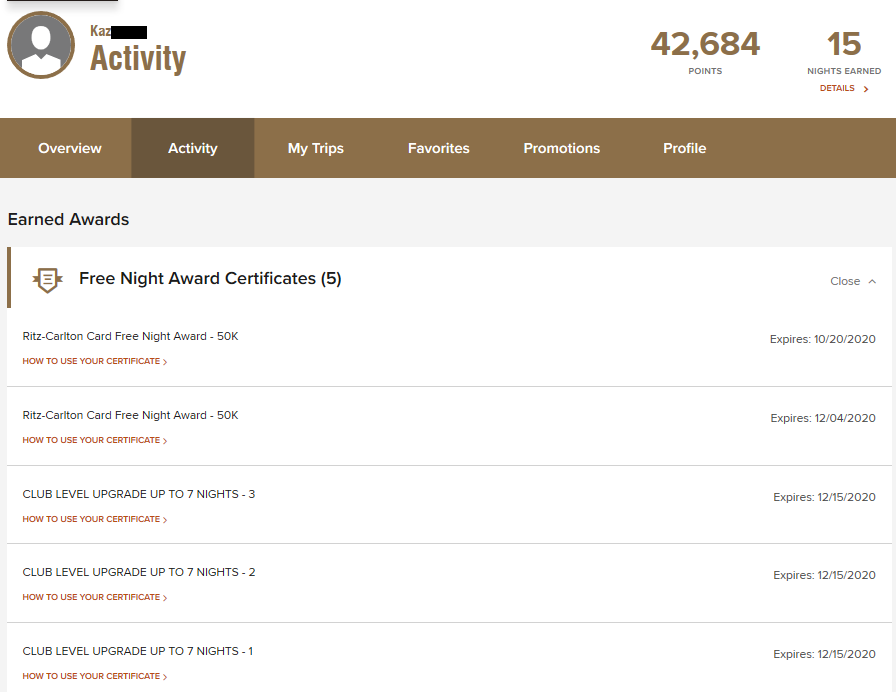Click Free Night Award Certificates (5) heading

point(210,278)
